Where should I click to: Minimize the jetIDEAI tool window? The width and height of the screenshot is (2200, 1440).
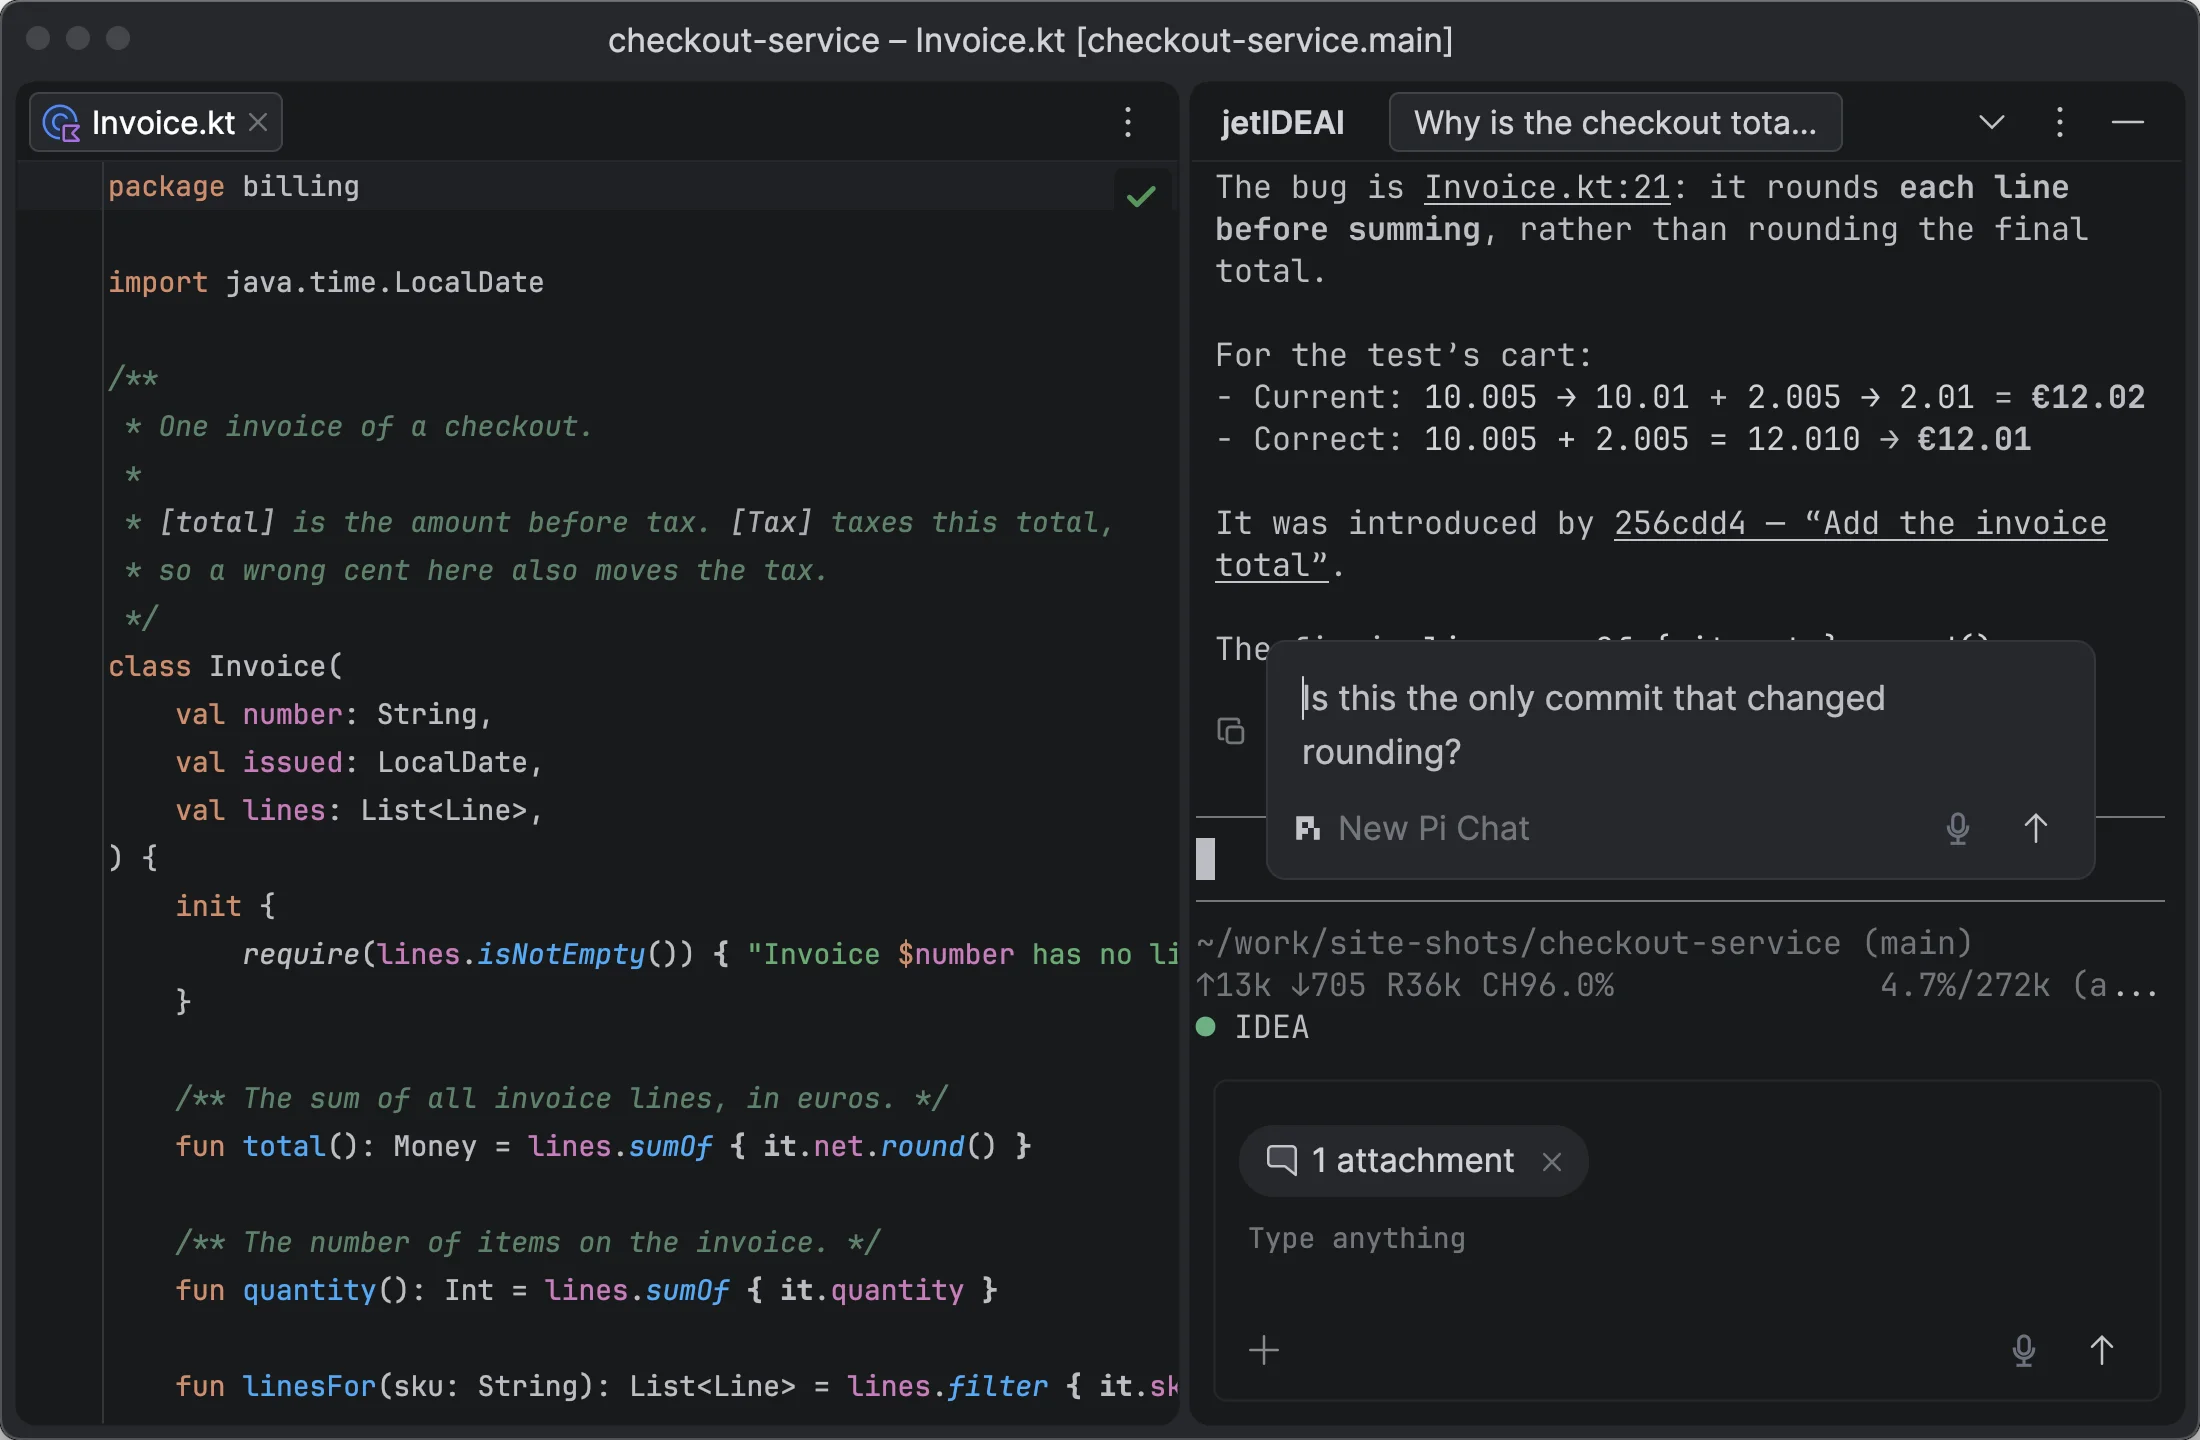click(2127, 122)
